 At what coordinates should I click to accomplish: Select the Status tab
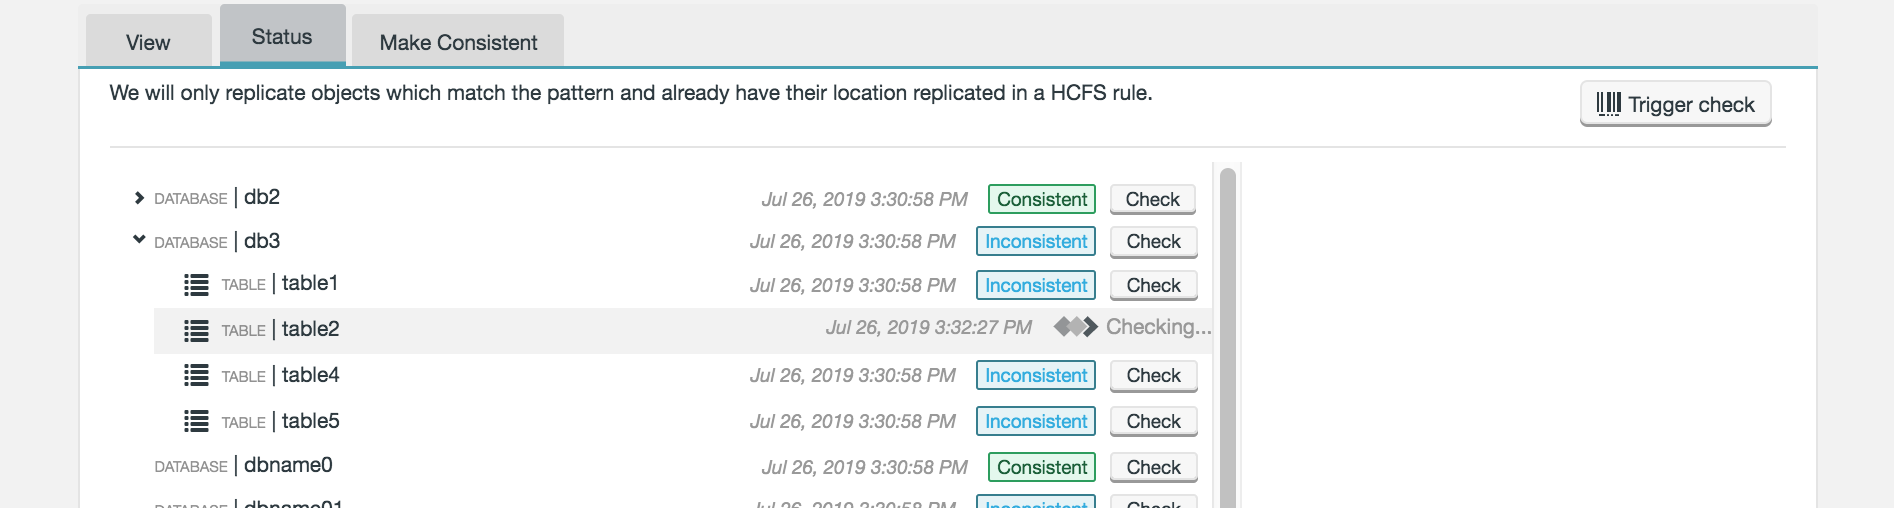tap(282, 37)
